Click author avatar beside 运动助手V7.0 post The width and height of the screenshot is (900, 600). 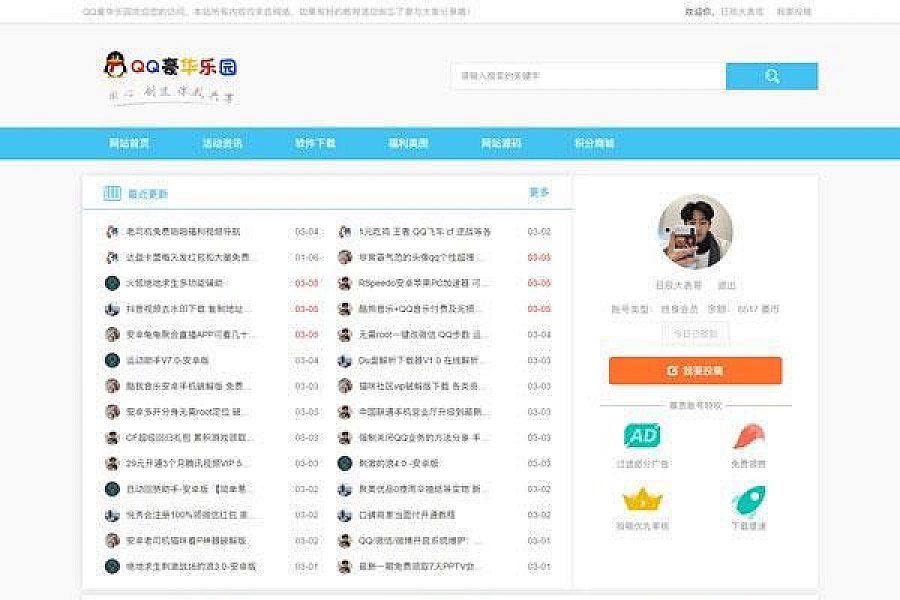pyautogui.click(x=112, y=360)
